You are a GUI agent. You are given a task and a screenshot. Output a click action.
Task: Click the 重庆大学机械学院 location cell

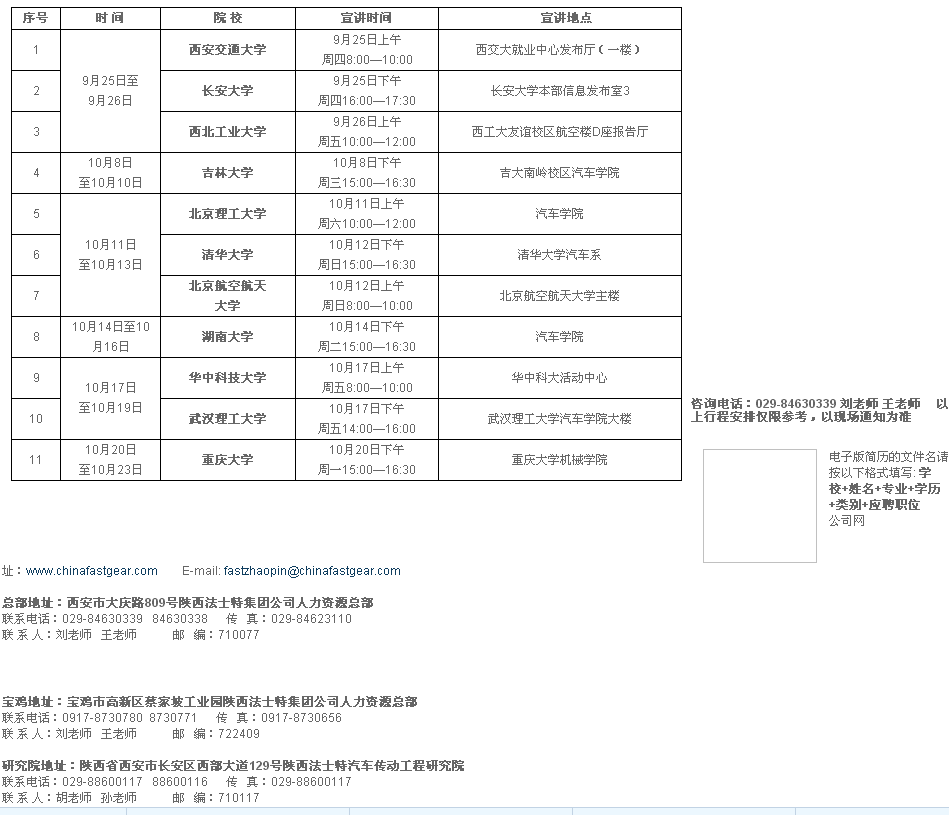click(559, 459)
